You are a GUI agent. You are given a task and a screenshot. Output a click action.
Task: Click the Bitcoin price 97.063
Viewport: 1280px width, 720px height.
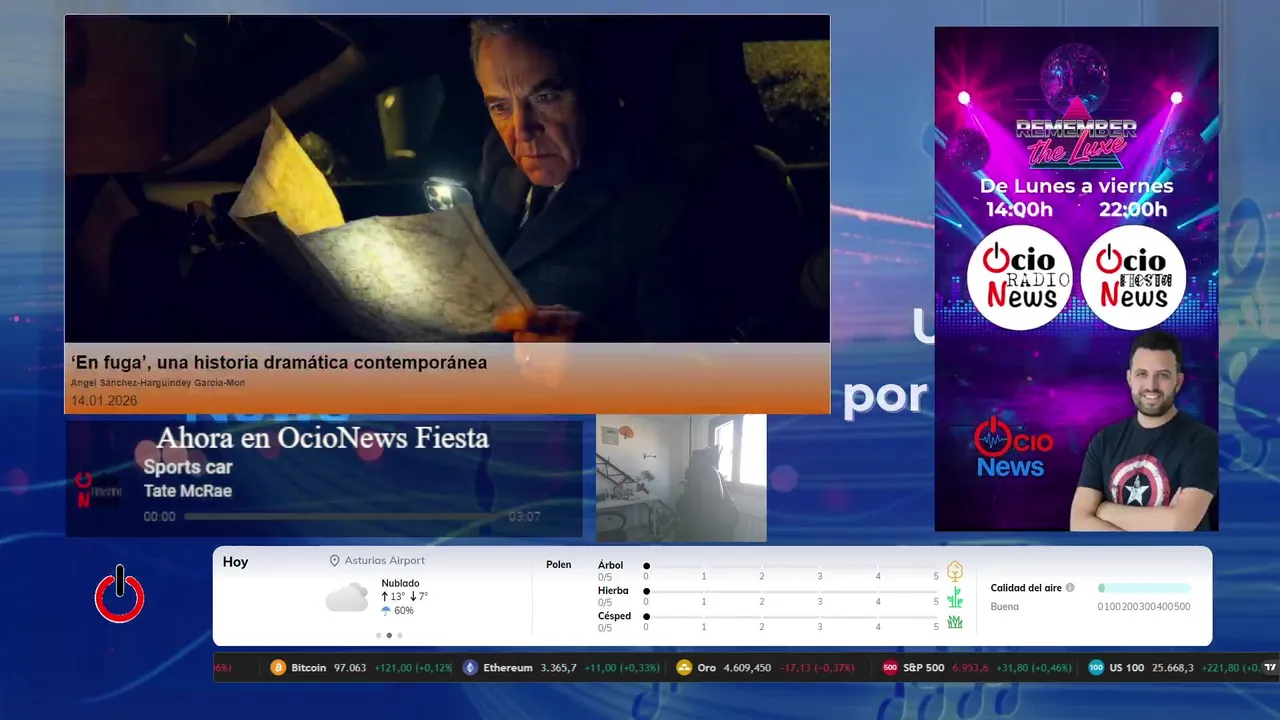350,668
